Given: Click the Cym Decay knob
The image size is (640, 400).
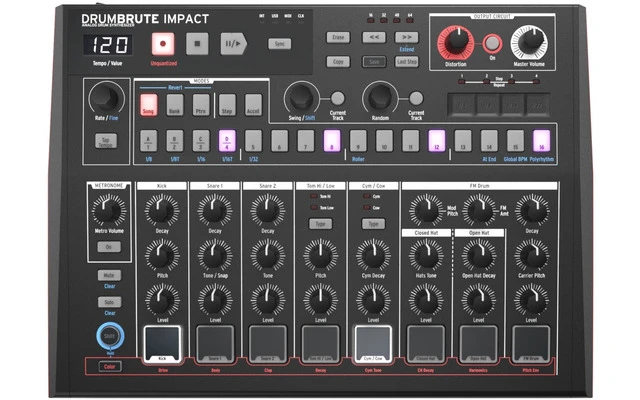Looking at the screenshot, I should point(373,255).
